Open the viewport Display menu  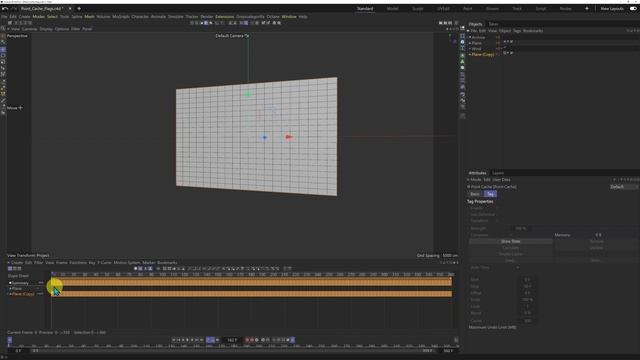coord(46,29)
